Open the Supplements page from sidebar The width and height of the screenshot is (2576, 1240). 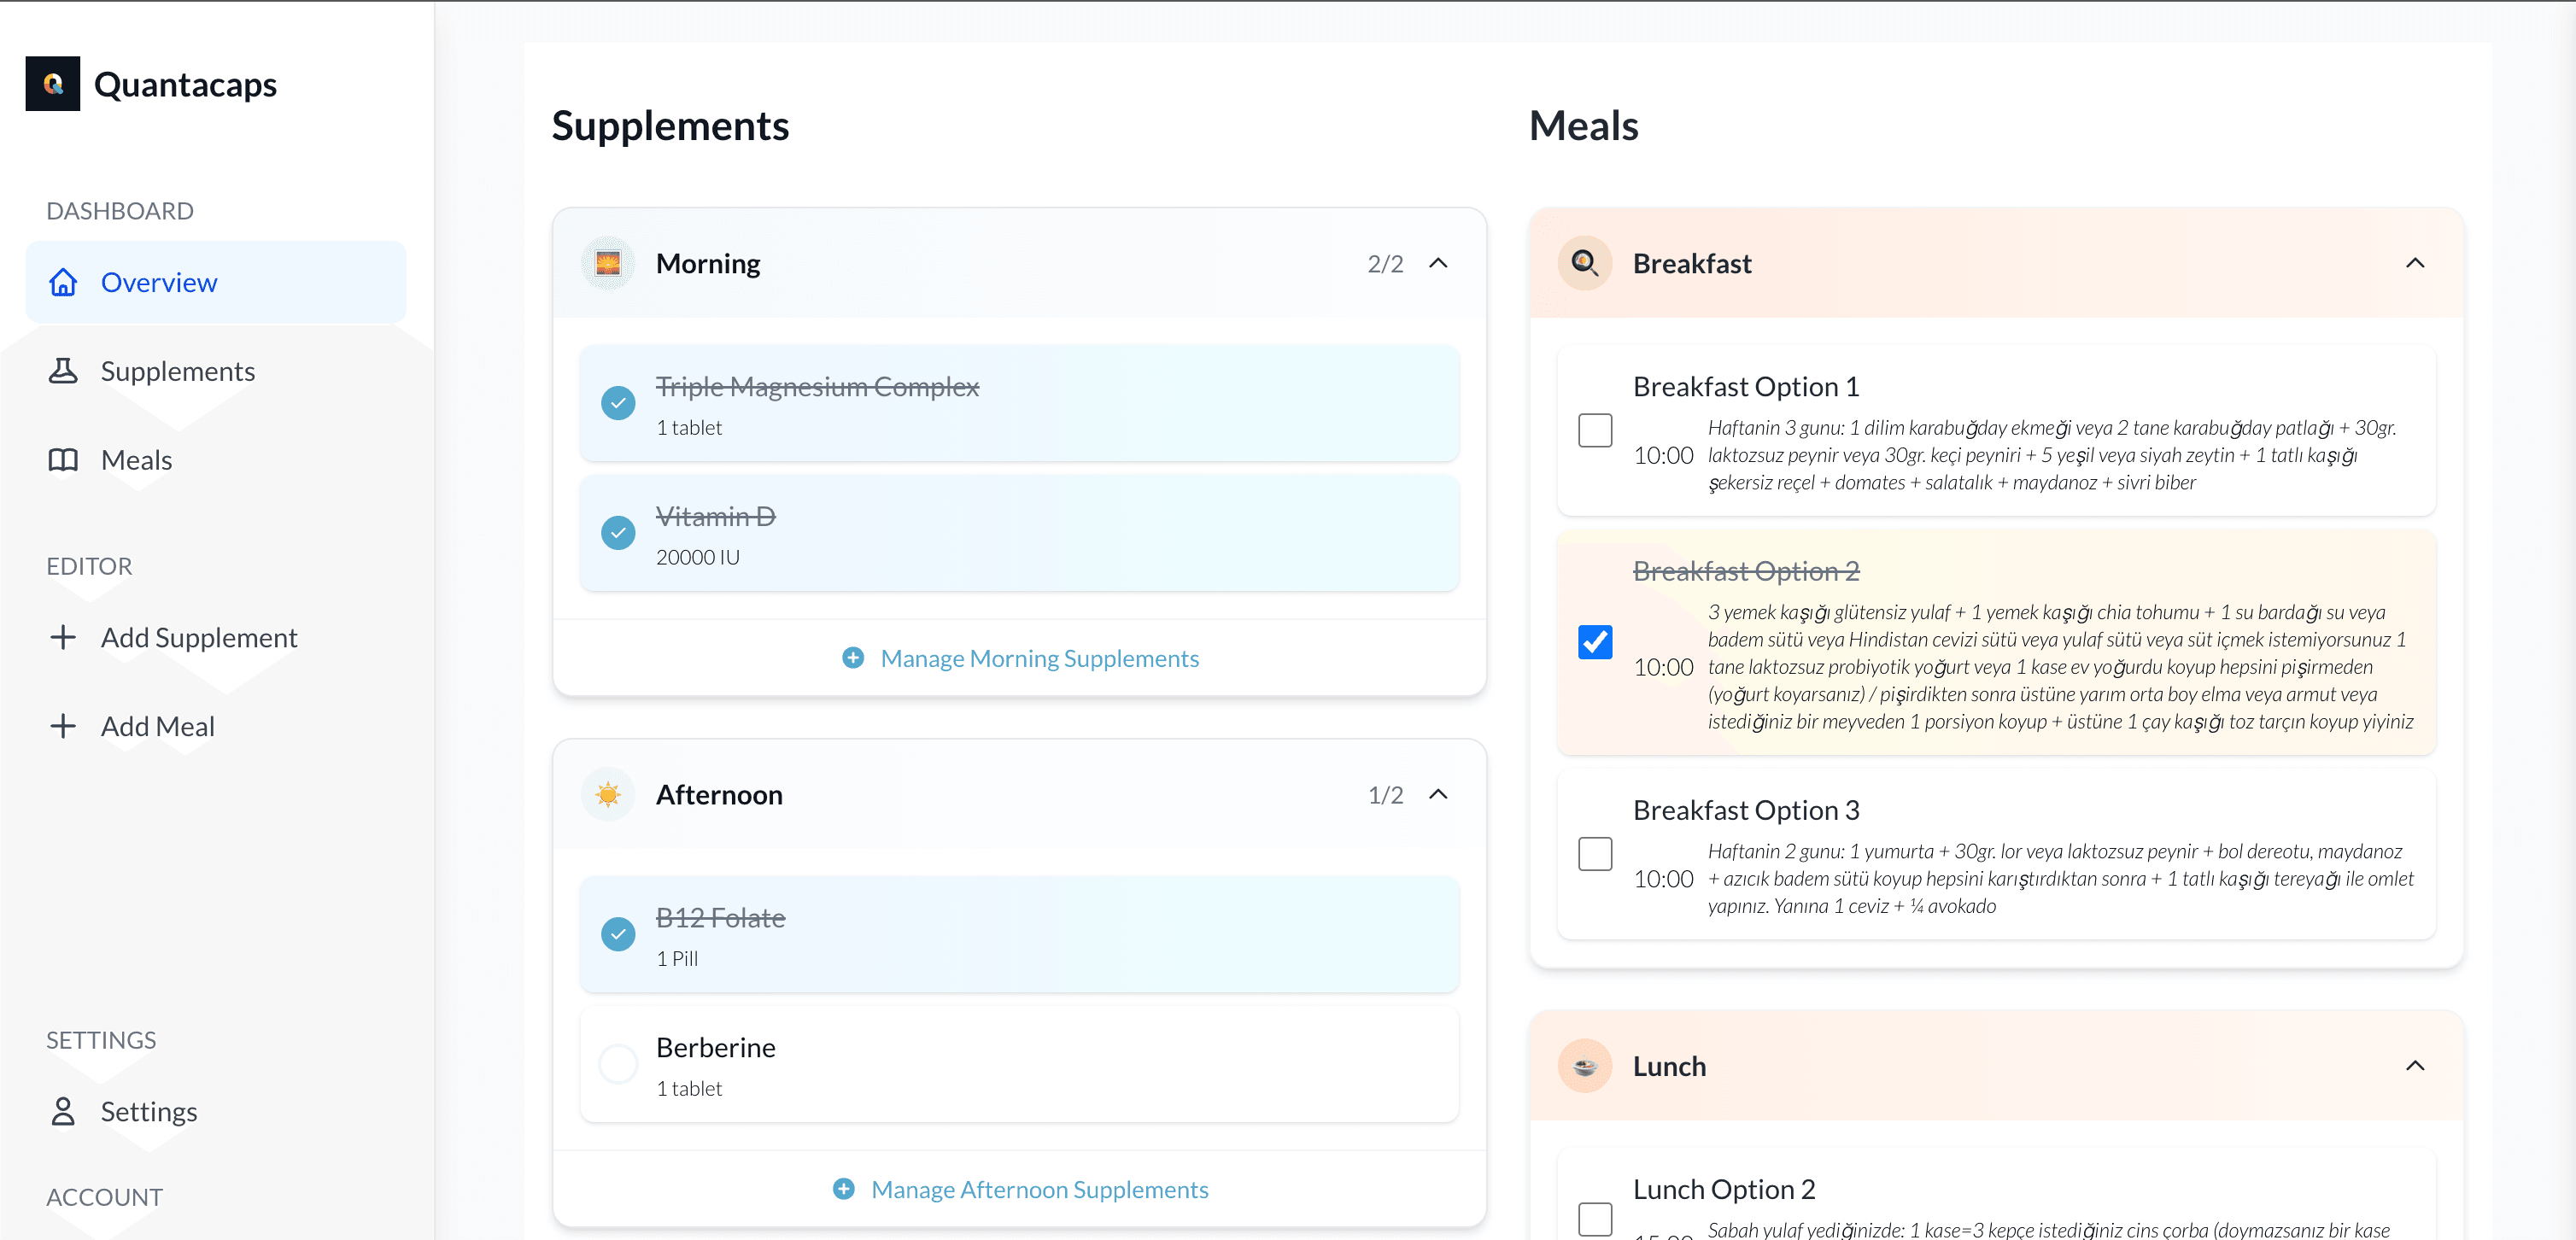(177, 370)
